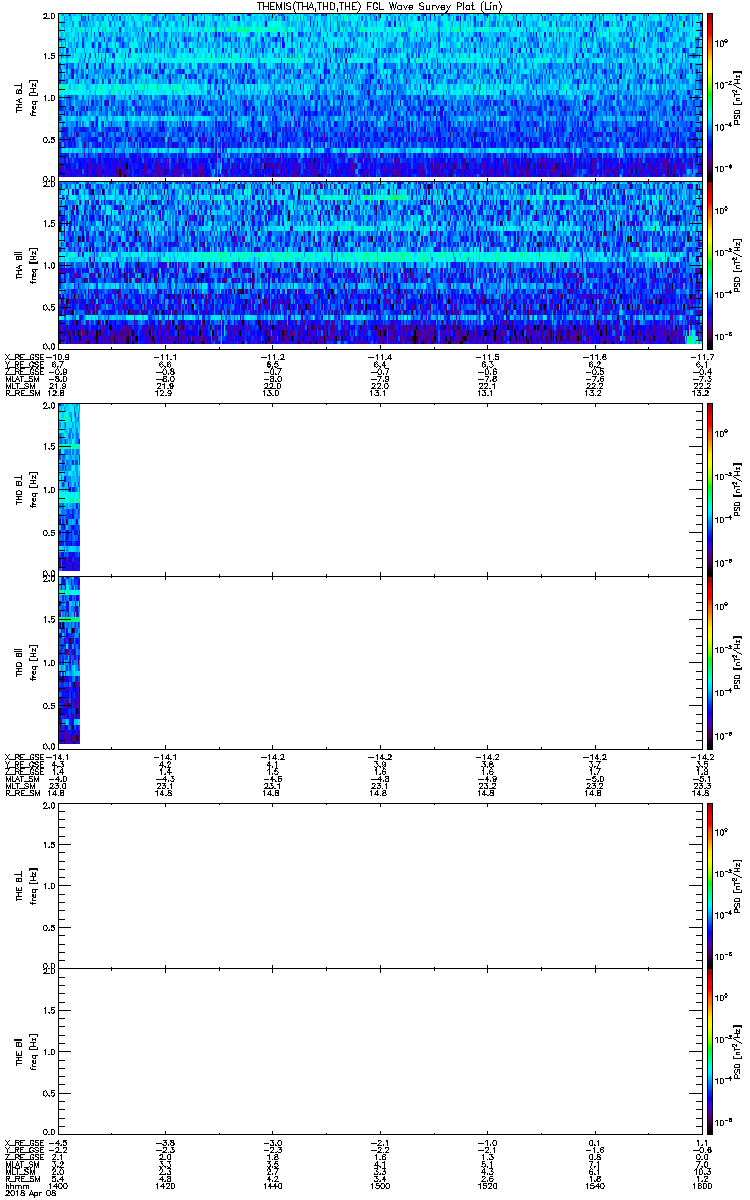This screenshot has width=750, height=1200.
Task: Click the 'THE Bll freq [Hz]' axis label
Action: pyautogui.click(x=26, y=1051)
